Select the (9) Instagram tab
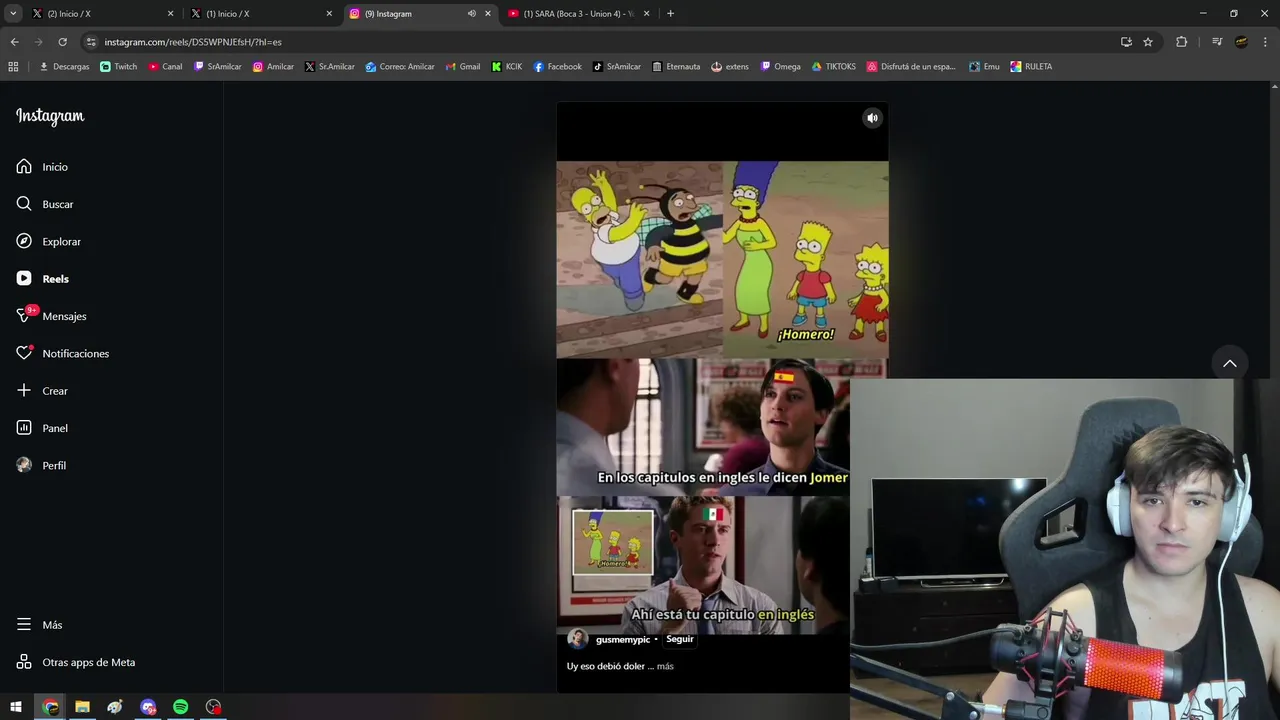 point(420,14)
